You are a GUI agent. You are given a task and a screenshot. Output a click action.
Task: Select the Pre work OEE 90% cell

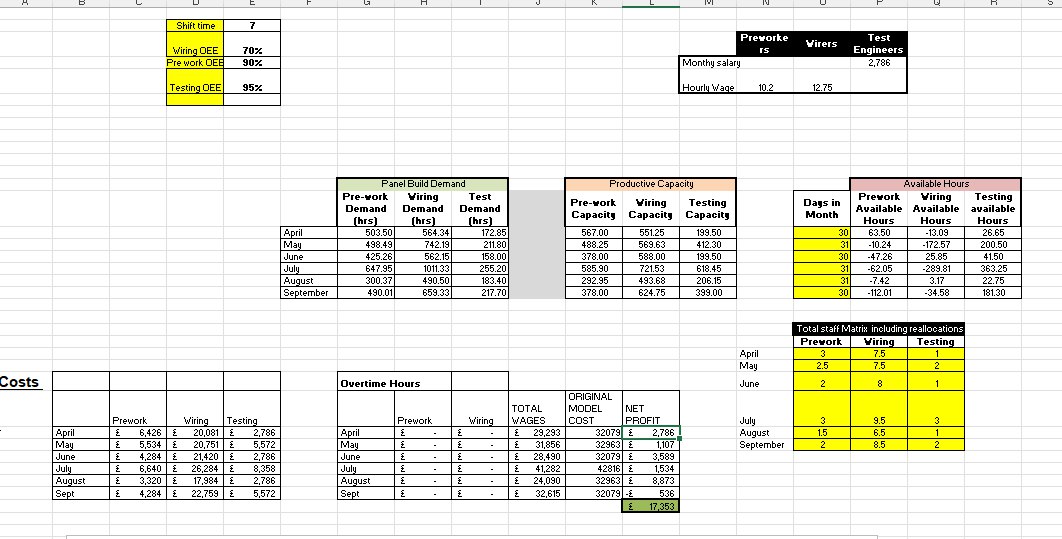click(x=252, y=62)
